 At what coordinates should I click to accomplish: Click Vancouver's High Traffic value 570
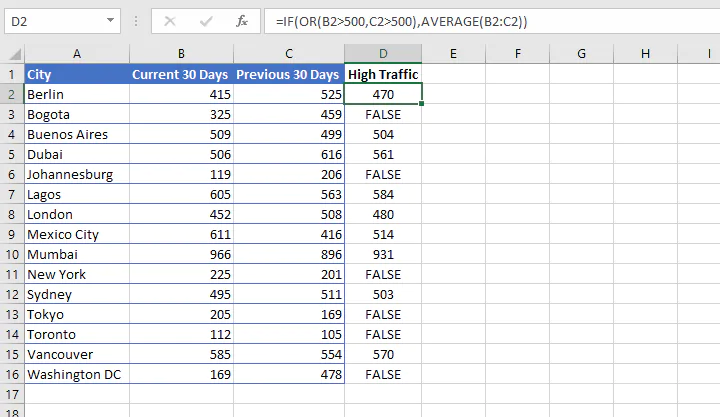click(383, 354)
